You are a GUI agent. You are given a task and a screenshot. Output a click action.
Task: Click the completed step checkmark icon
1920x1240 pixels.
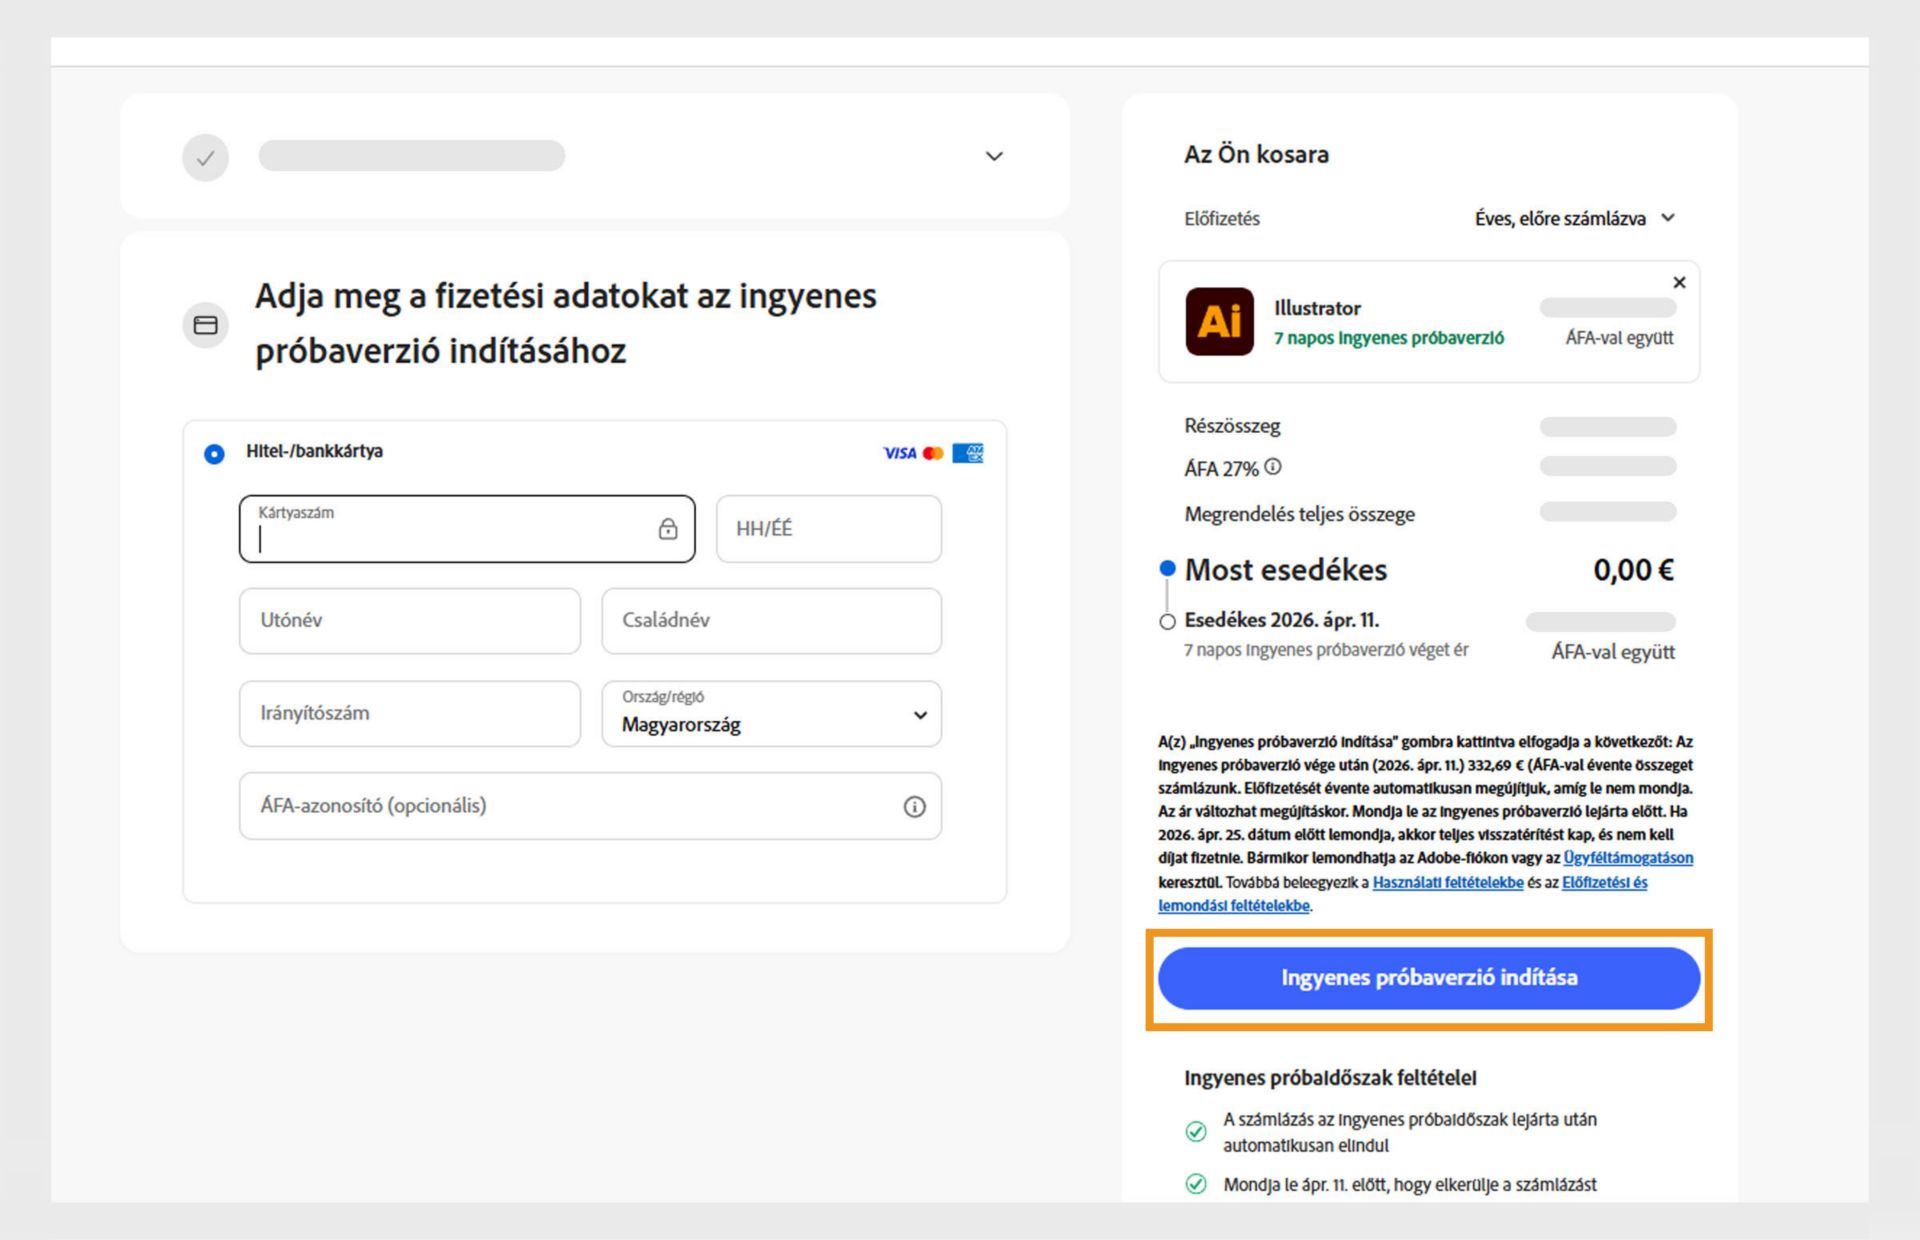pyautogui.click(x=206, y=158)
